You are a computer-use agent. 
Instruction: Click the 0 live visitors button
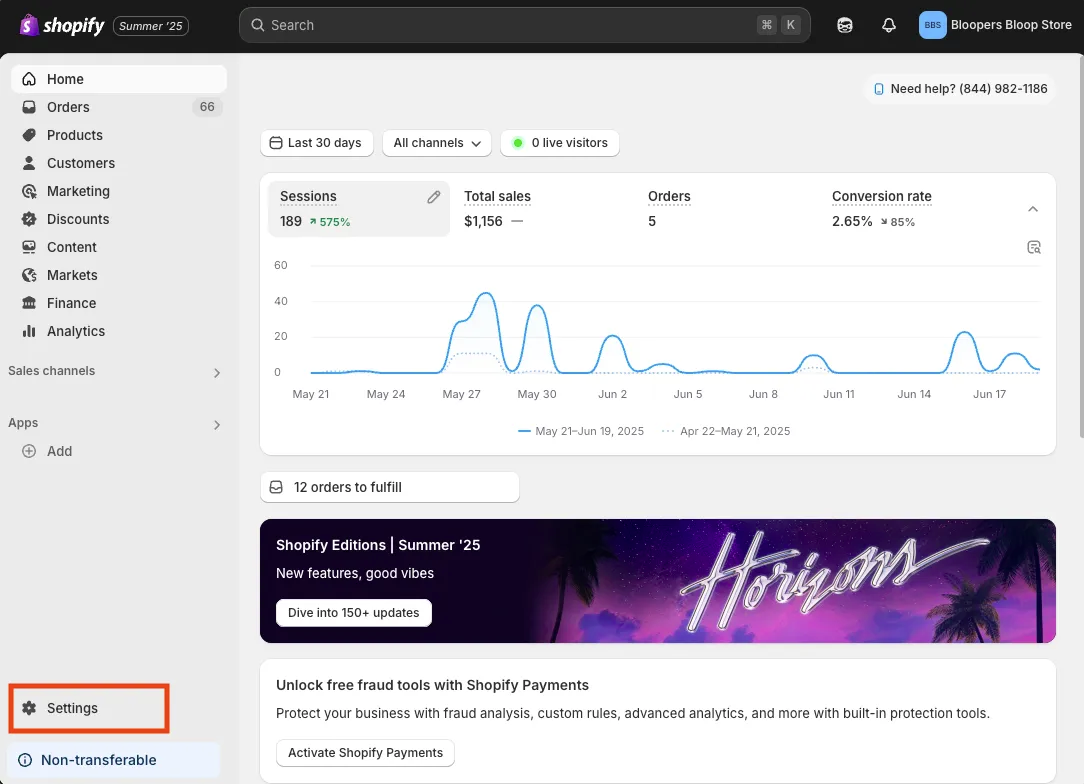pos(560,143)
